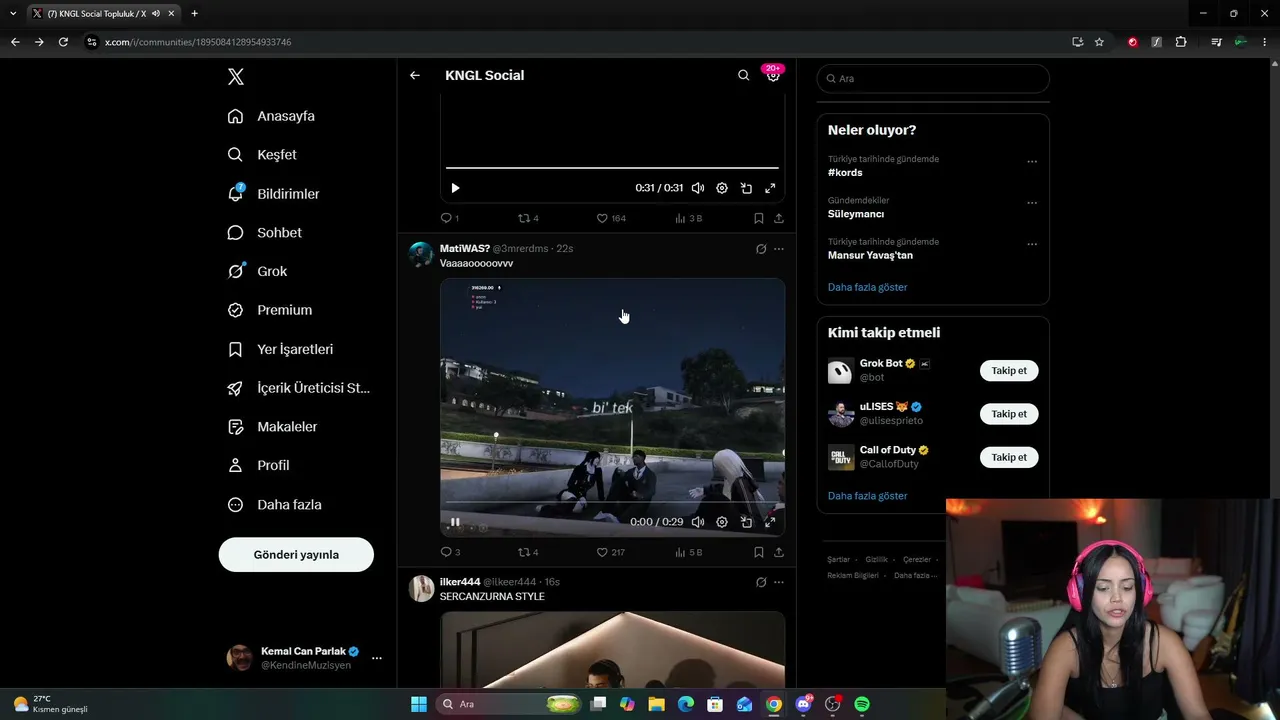
Task: Enter fullscreen on the 0:31 video
Action: (770, 188)
